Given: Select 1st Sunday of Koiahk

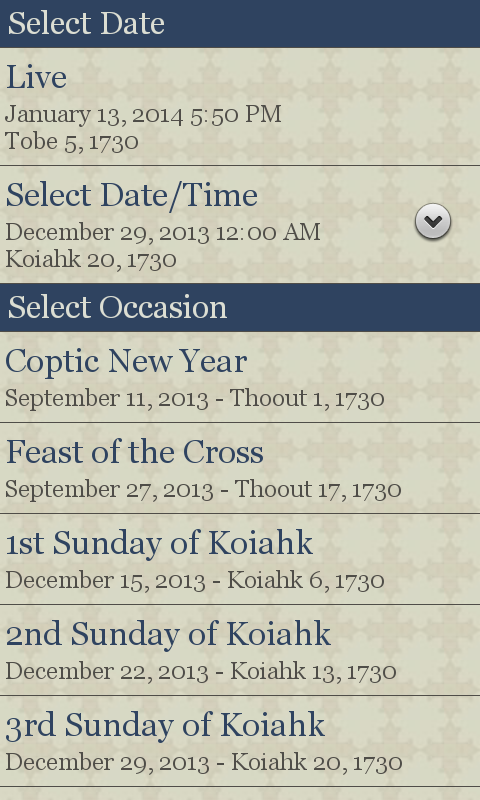Looking at the screenshot, I should click(x=240, y=559).
